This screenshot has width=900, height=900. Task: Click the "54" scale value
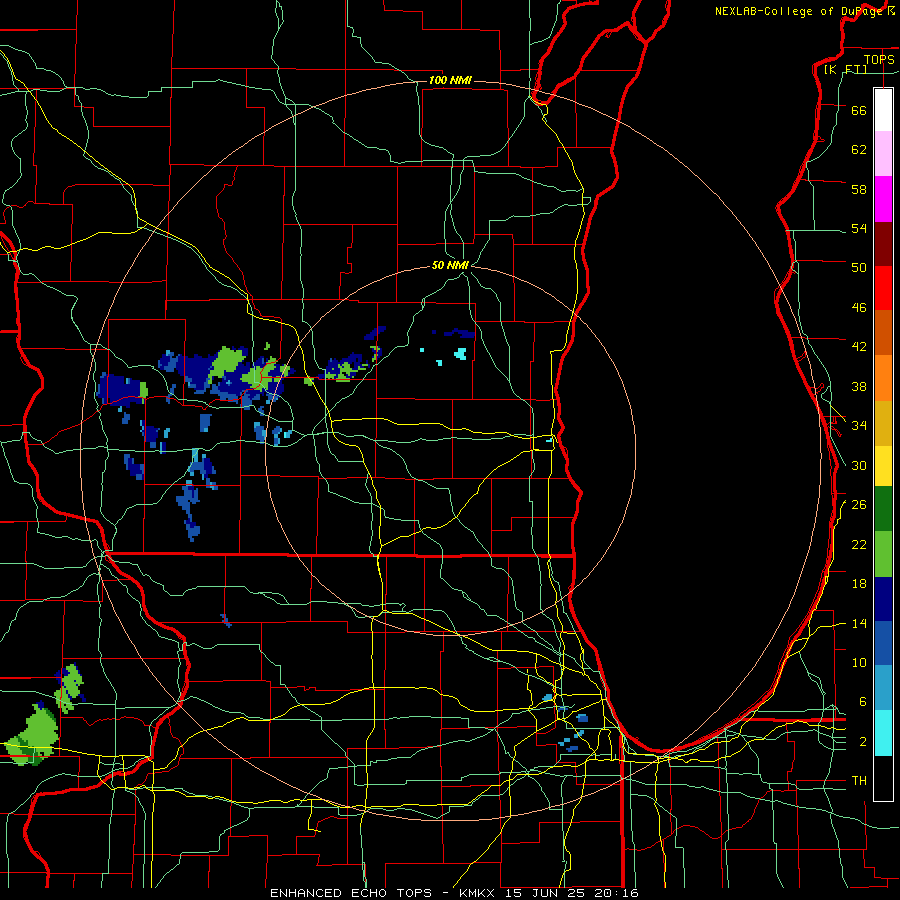[859, 228]
